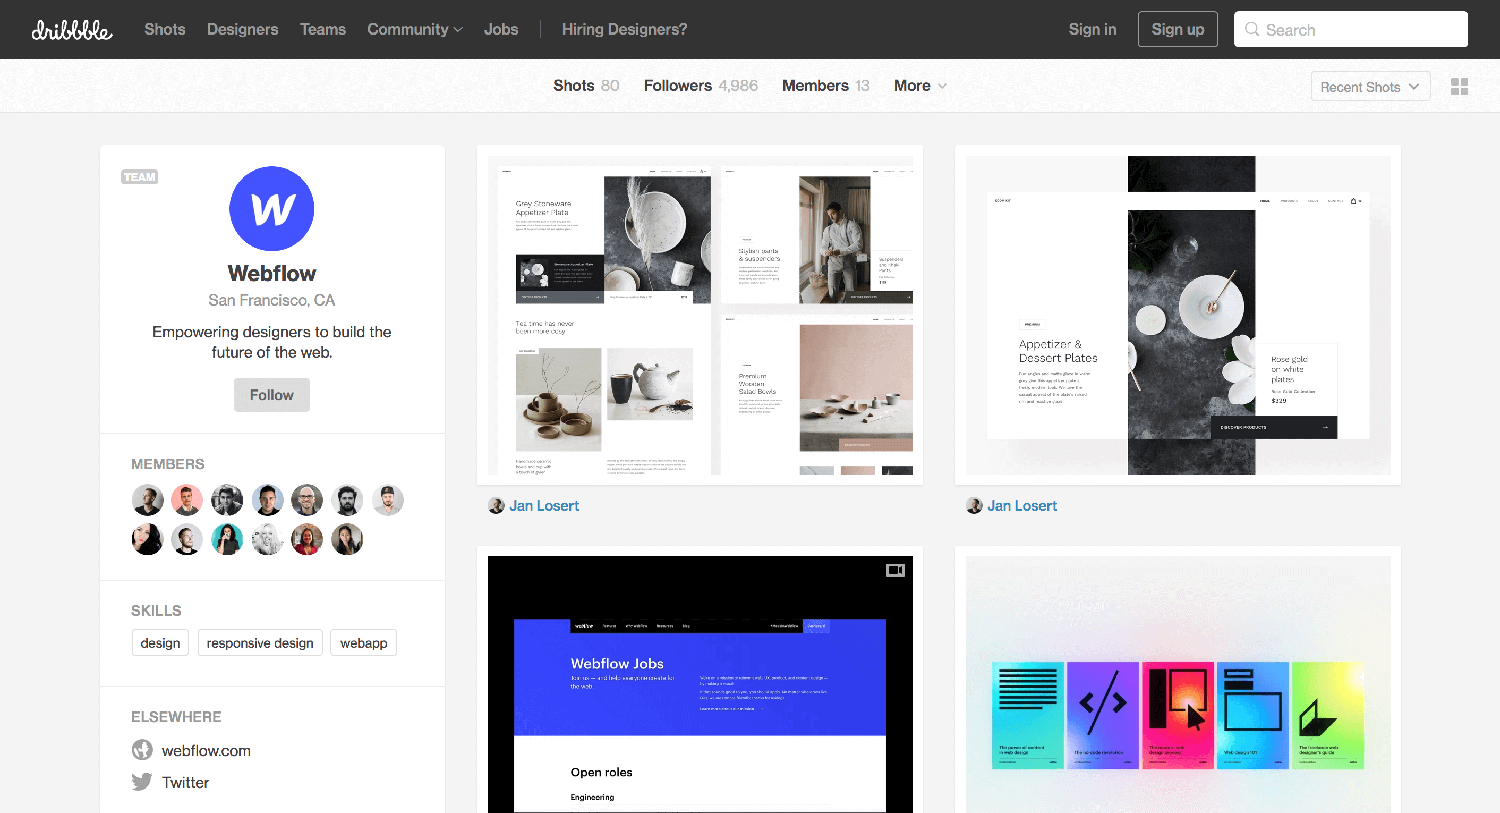1500x813 pixels.
Task: Click the Webflow team name heading
Action: point(272,274)
